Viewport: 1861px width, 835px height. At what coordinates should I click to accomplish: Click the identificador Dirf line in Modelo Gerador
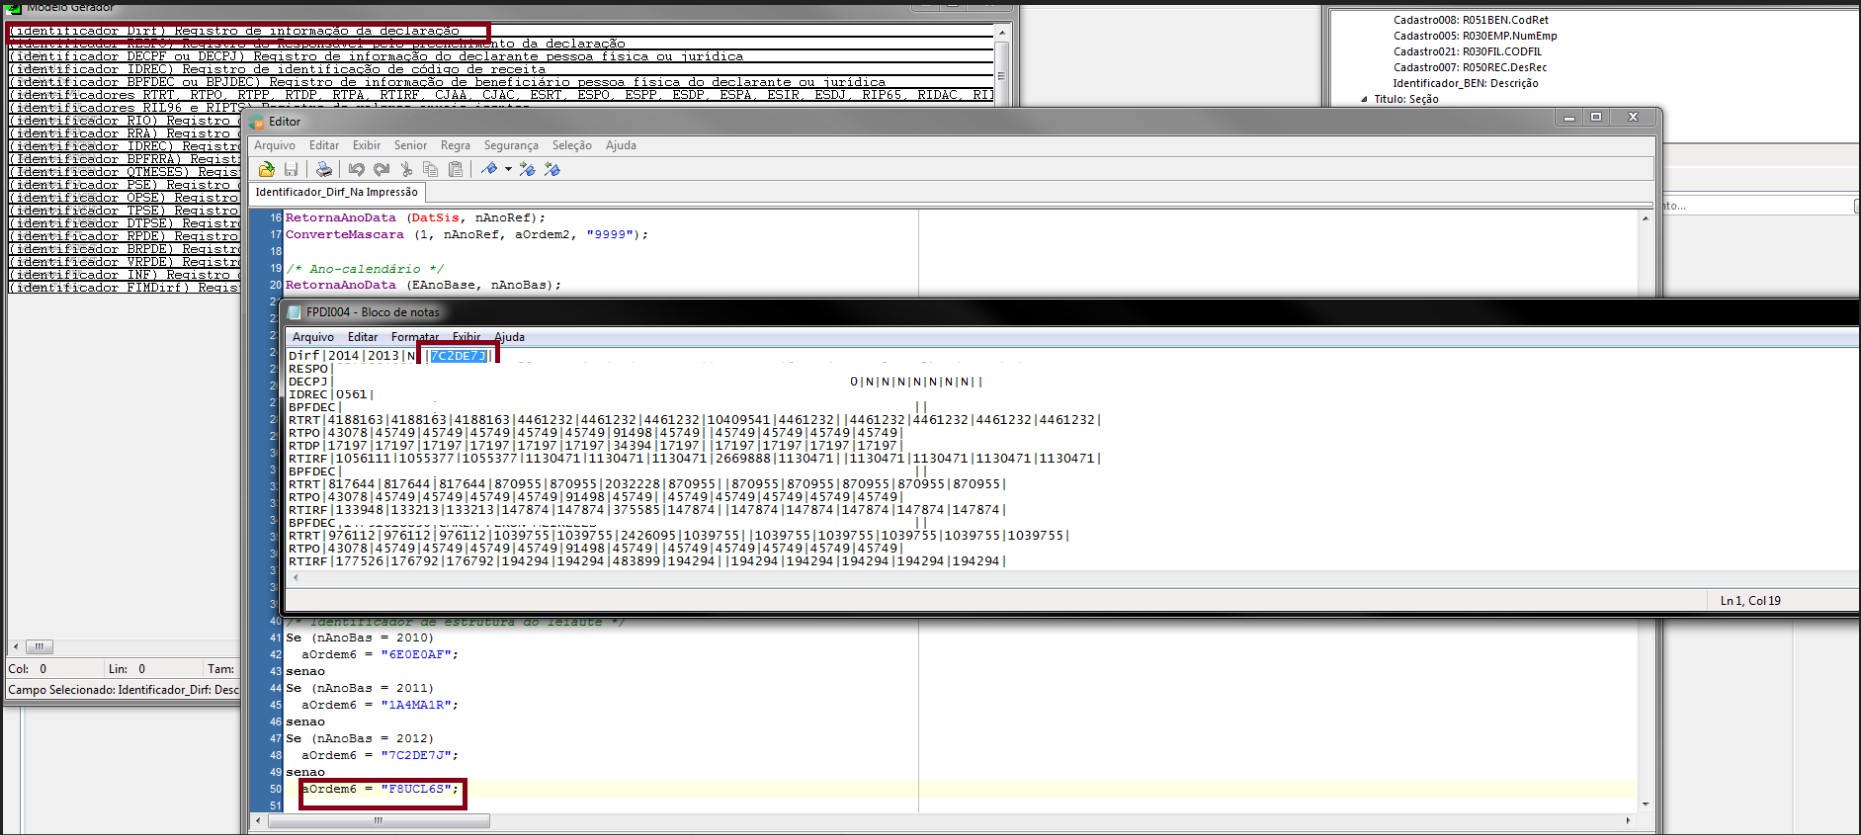click(234, 31)
